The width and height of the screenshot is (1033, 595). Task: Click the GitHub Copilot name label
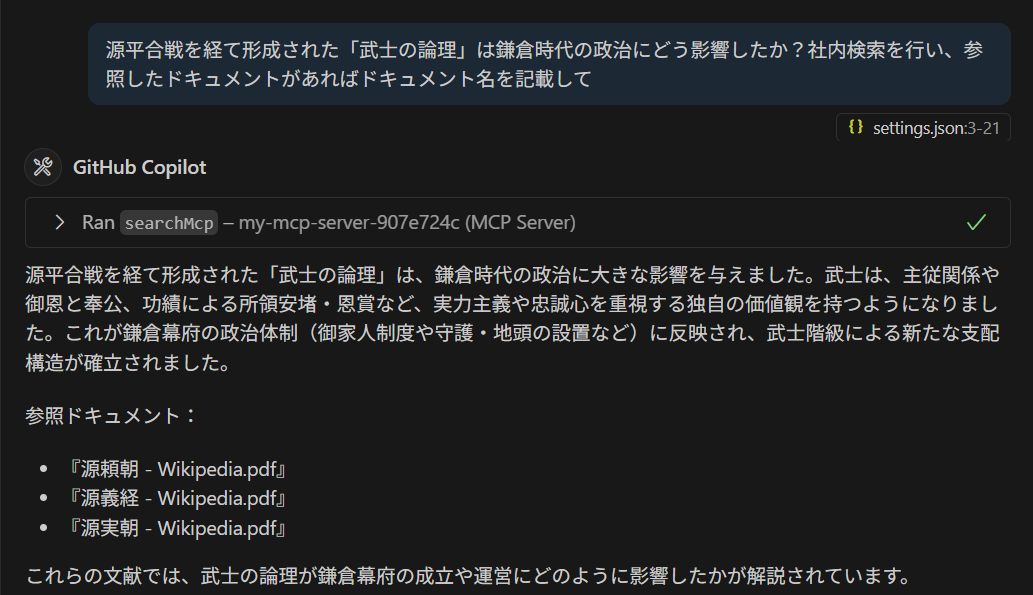click(x=139, y=167)
